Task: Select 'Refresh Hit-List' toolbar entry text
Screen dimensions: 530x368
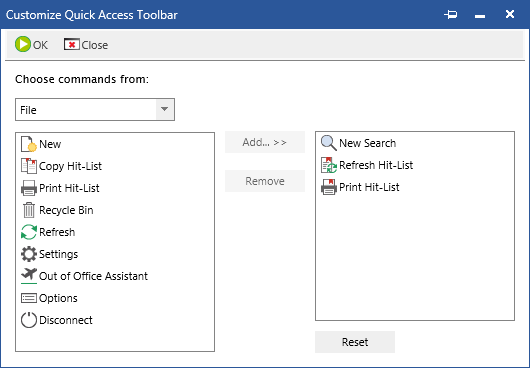Action: pyautogui.click(x=376, y=165)
